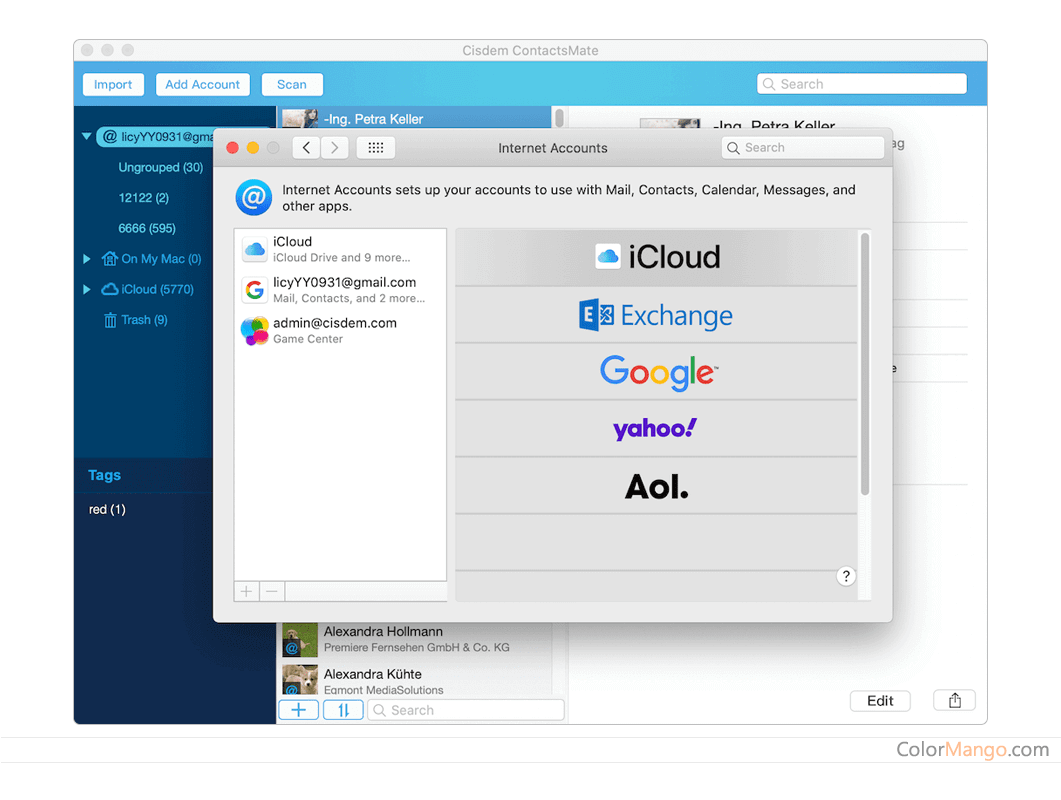Choose Google account provider

click(656, 372)
